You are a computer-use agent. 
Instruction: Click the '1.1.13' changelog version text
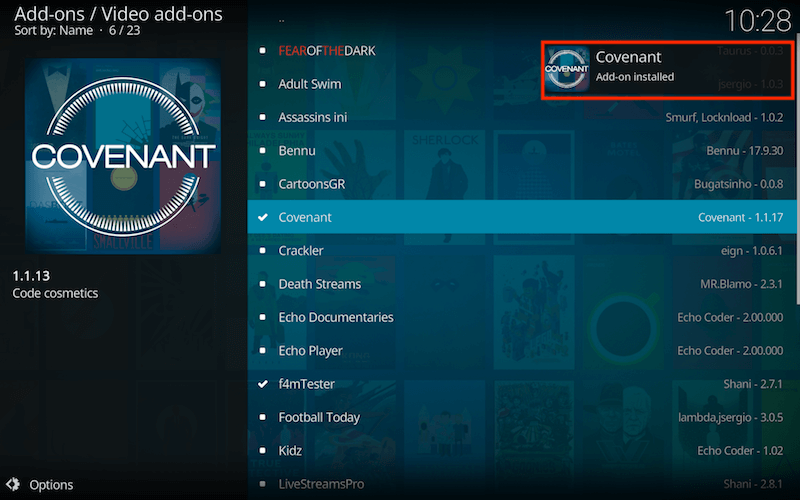31,276
